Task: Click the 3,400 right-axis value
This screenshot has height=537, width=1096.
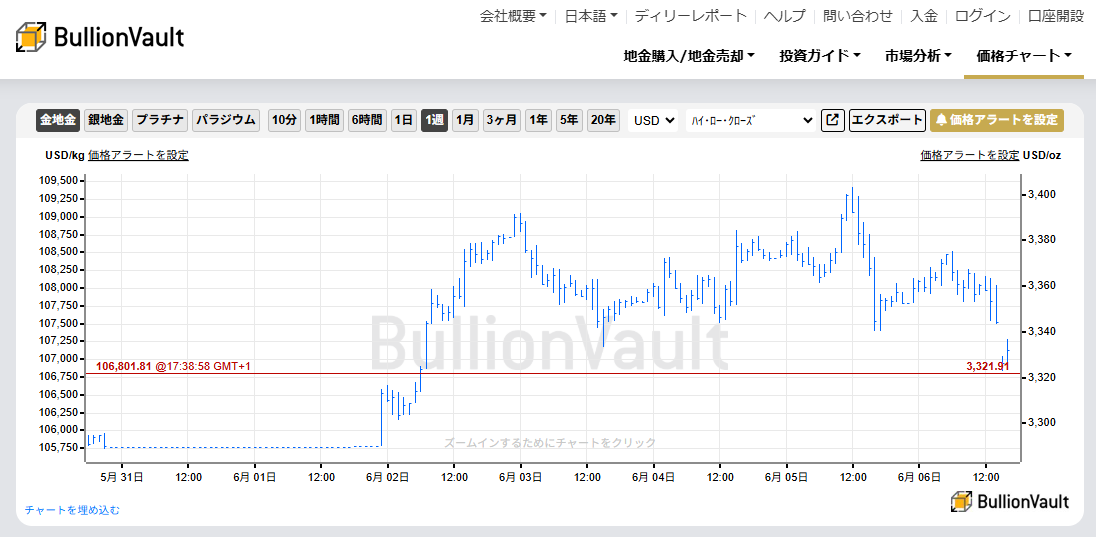Action: click(x=1041, y=194)
